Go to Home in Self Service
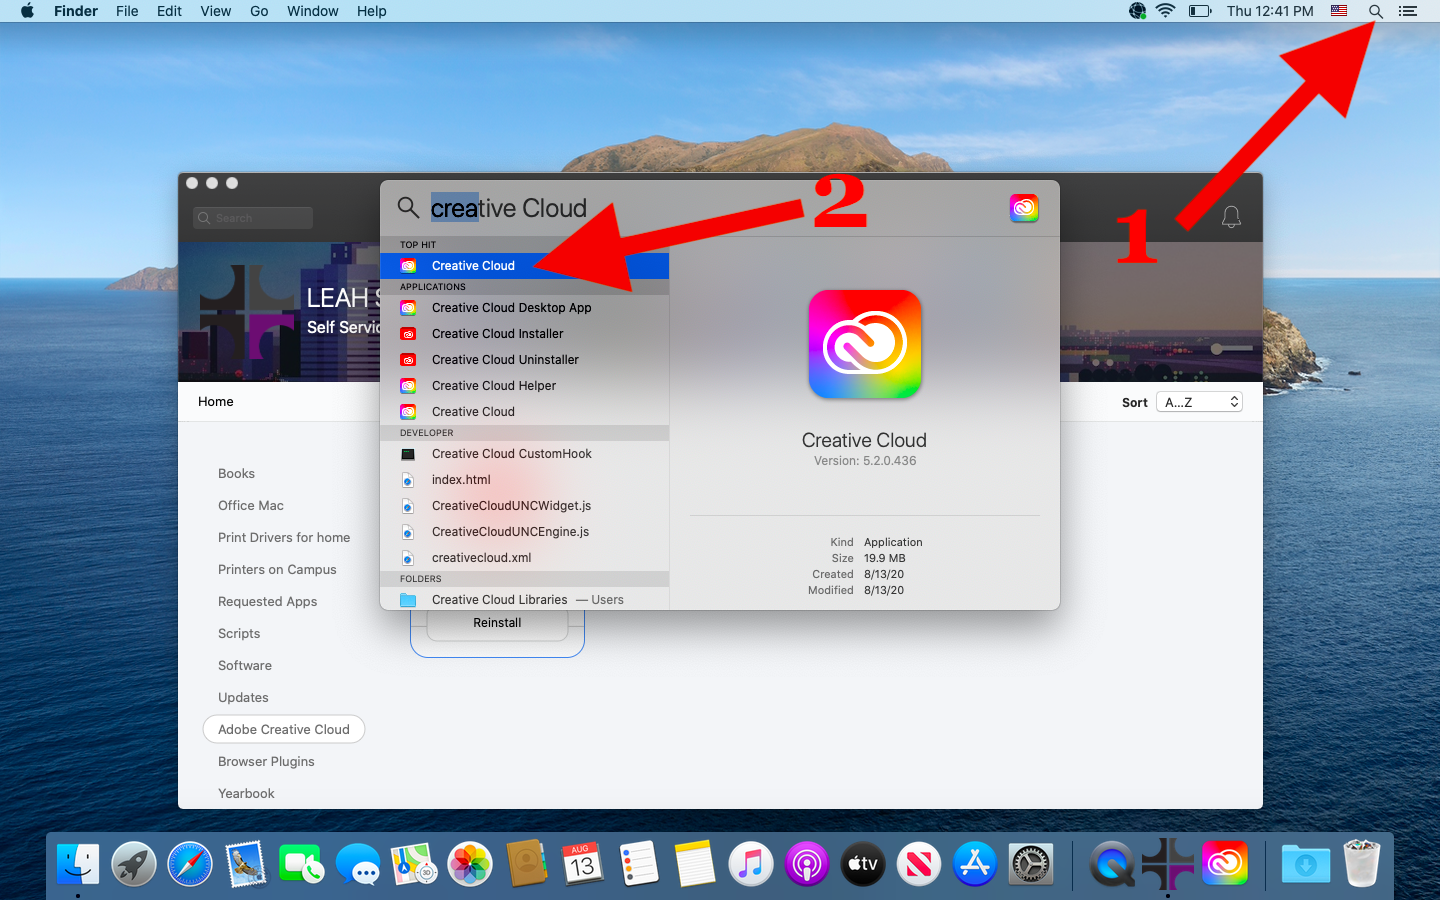Viewport: 1440px width, 900px height. point(216,402)
